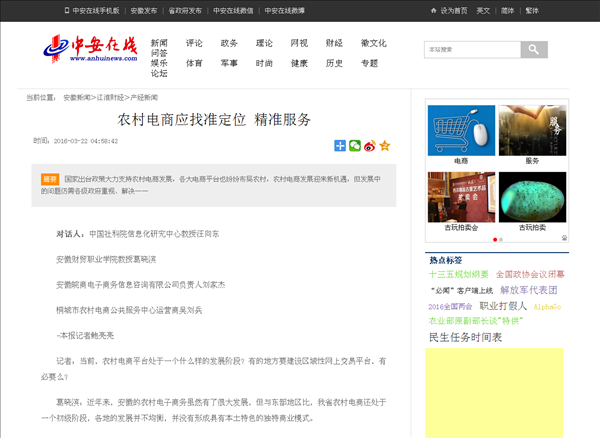Go to the 政务 navigation section
This screenshot has height=438, width=600.
click(x=229, y=43)
